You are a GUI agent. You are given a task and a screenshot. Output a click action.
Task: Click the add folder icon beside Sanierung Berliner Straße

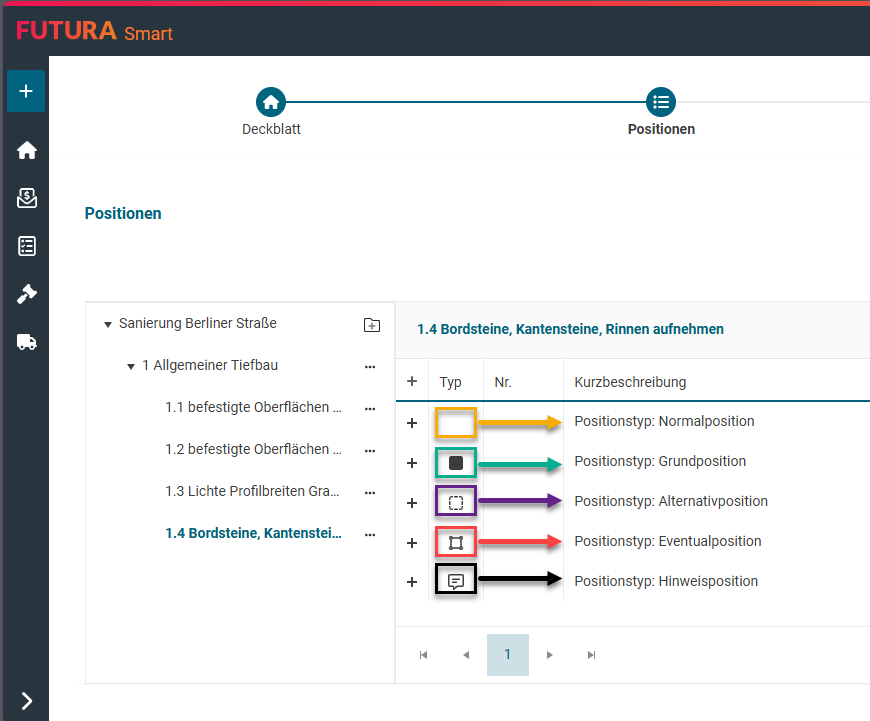coord(371,324)
